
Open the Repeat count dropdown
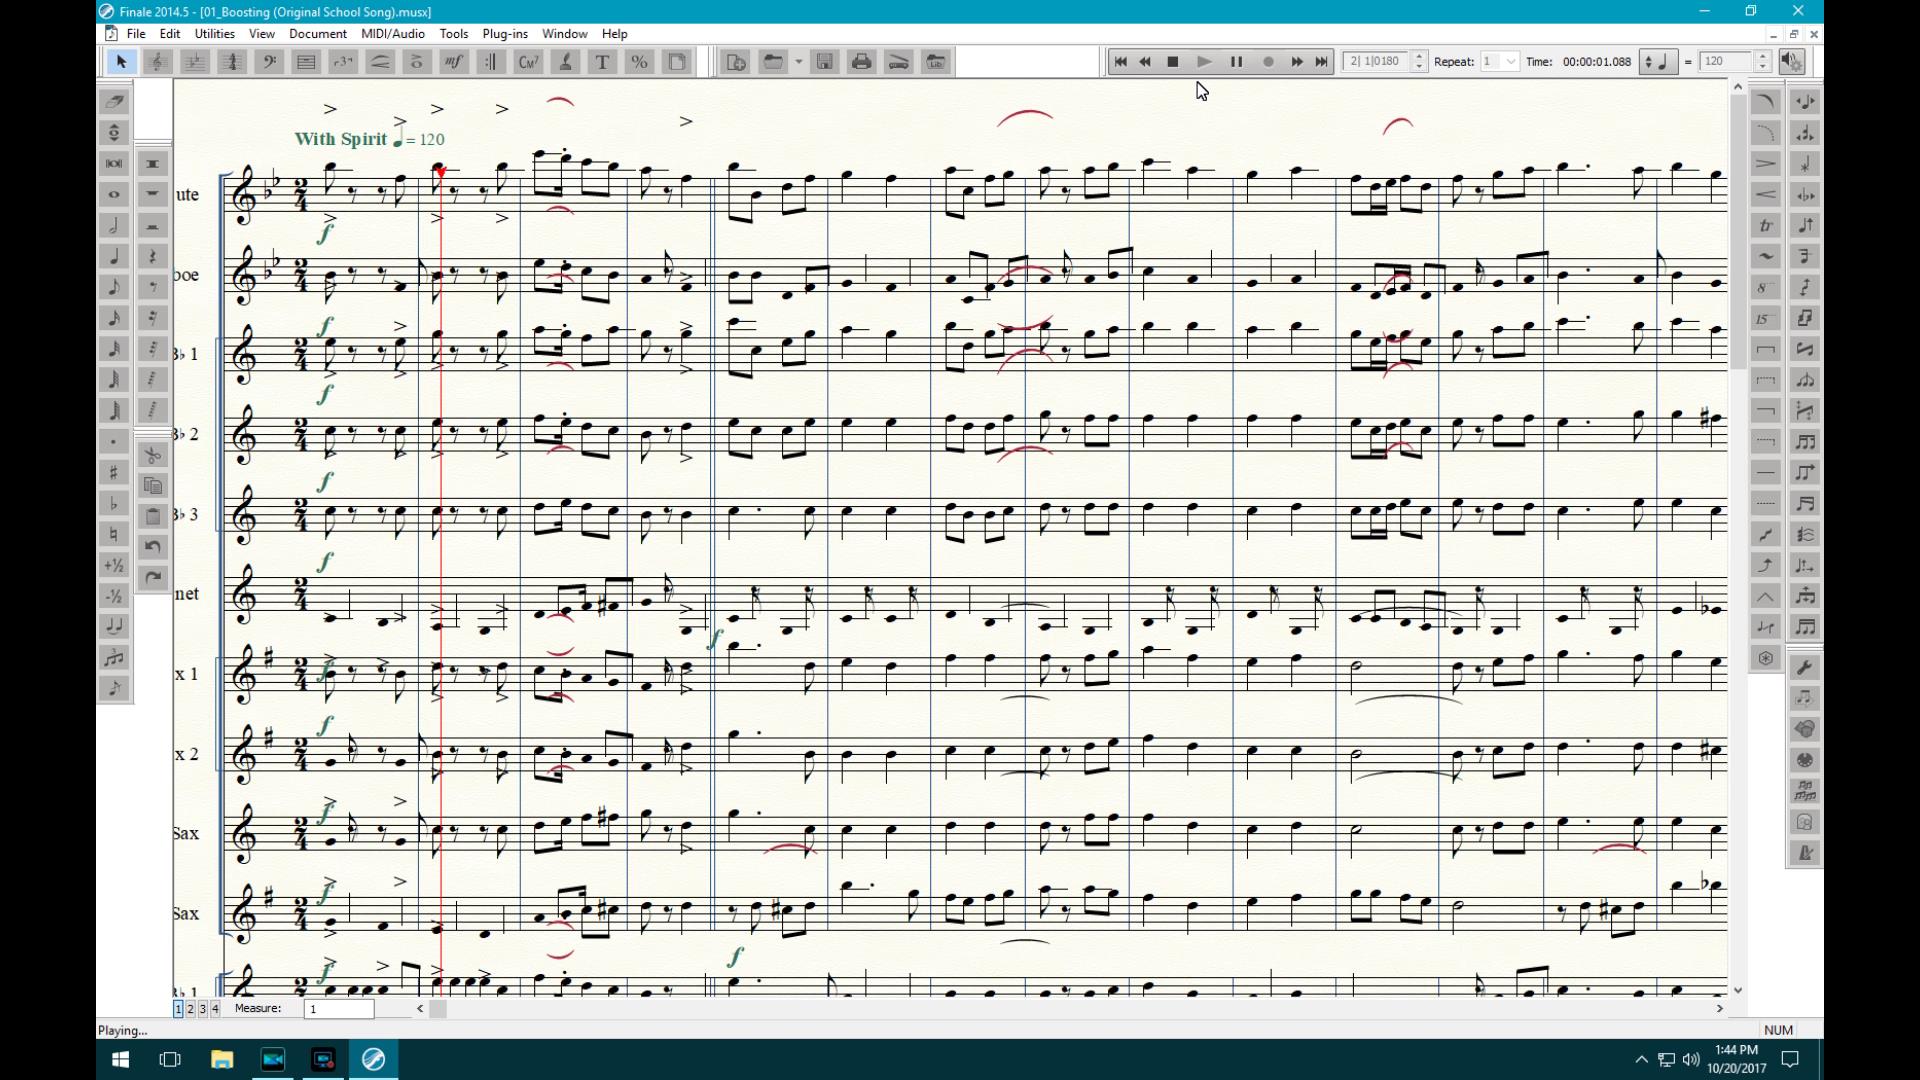1510,62
